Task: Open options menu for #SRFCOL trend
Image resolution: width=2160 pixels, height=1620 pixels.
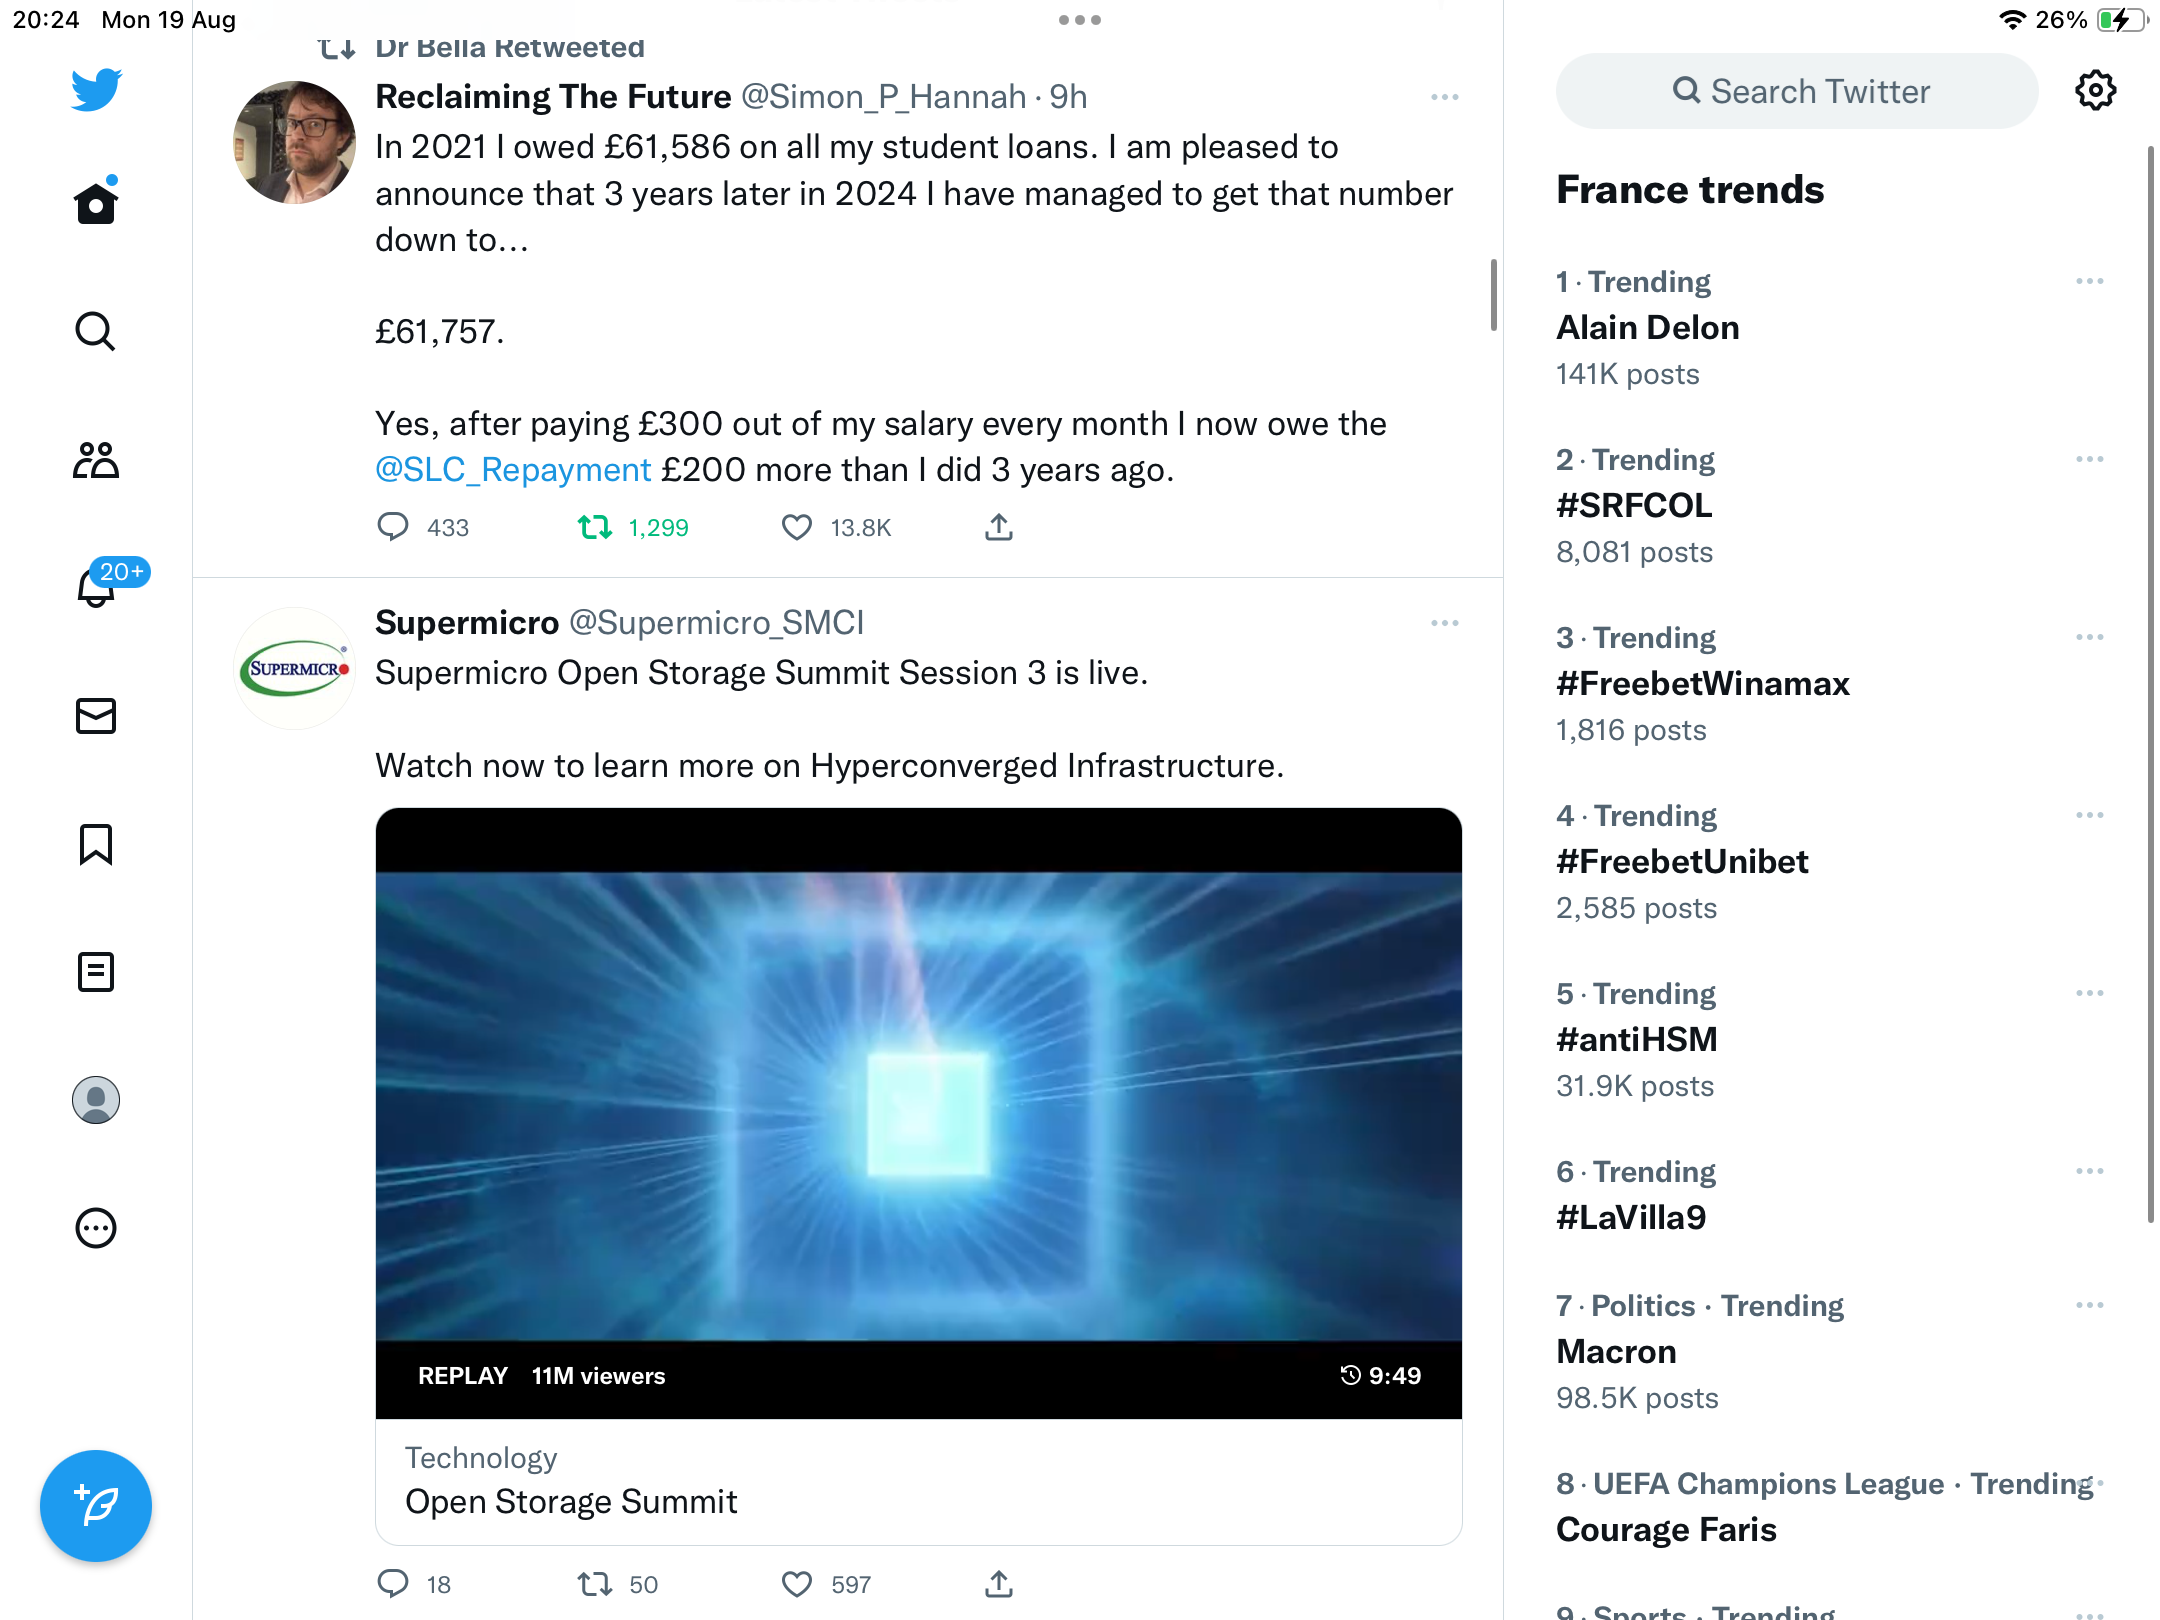Action: click(2089, 460)
